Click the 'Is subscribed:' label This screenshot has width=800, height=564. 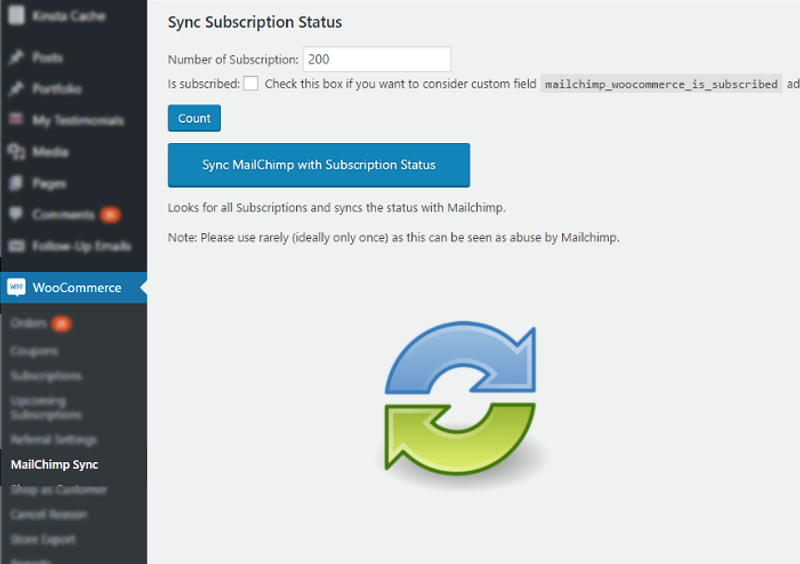(204, 84)
